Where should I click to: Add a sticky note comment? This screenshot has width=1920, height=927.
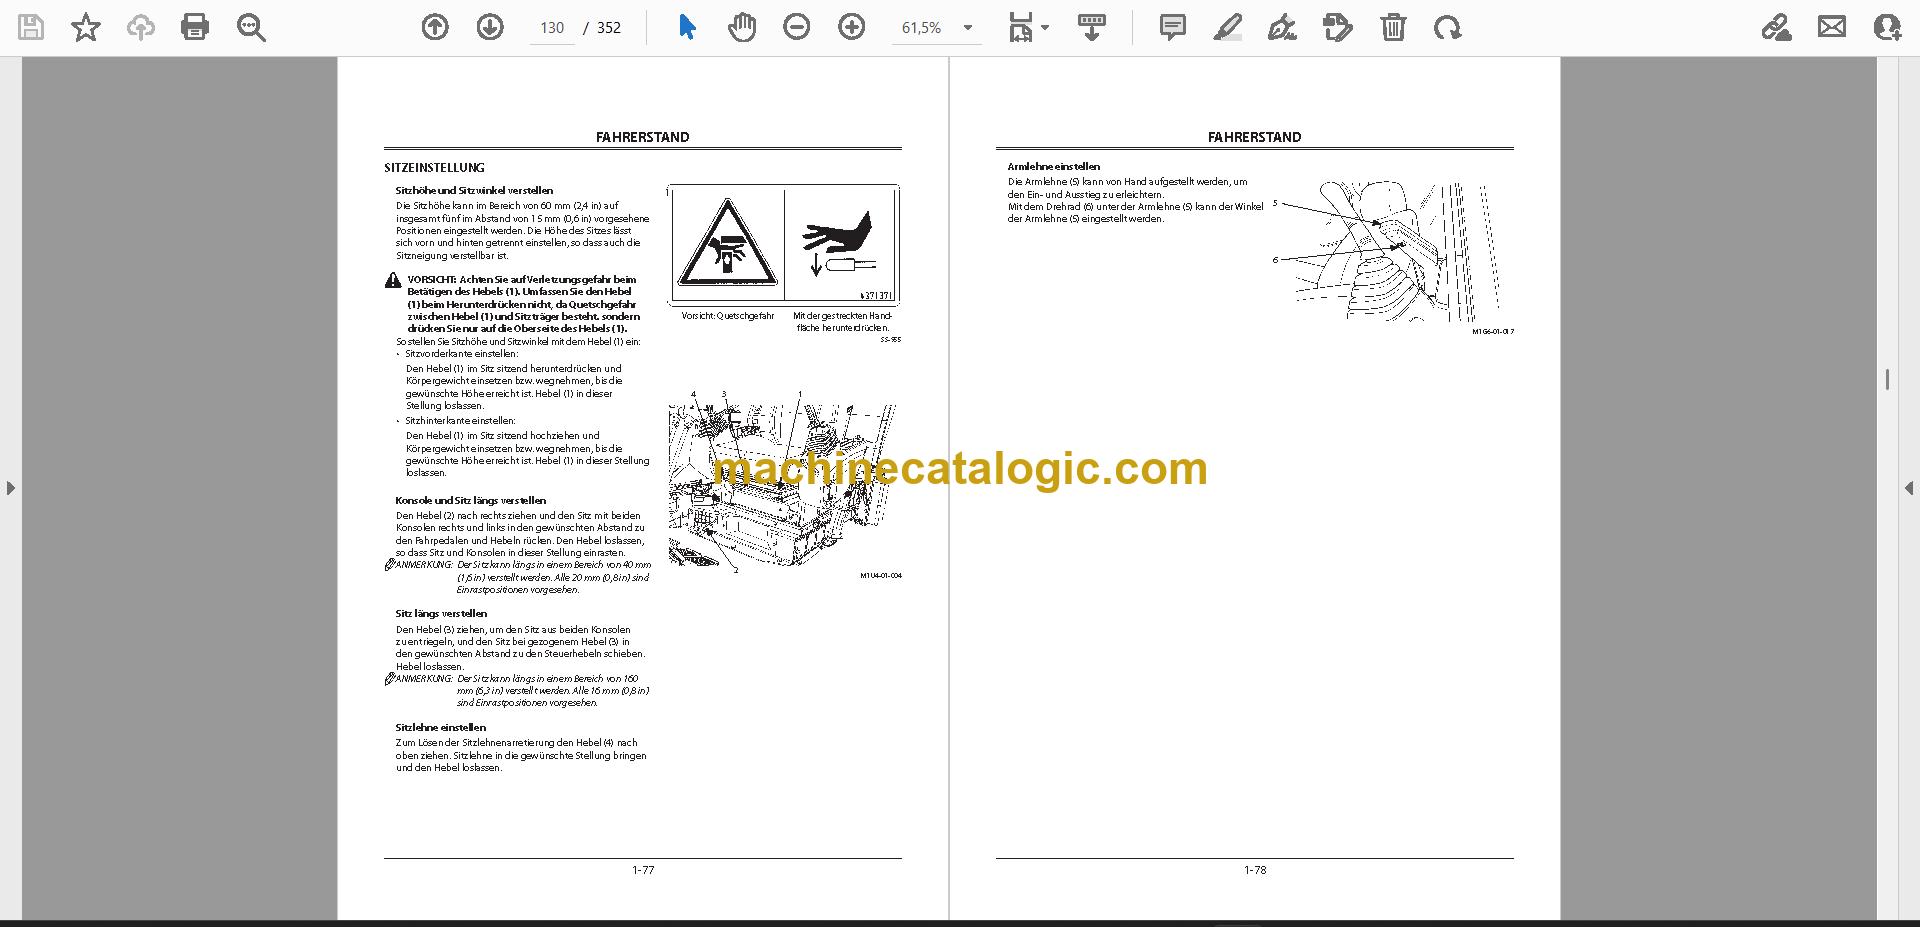pos(1173,27)
